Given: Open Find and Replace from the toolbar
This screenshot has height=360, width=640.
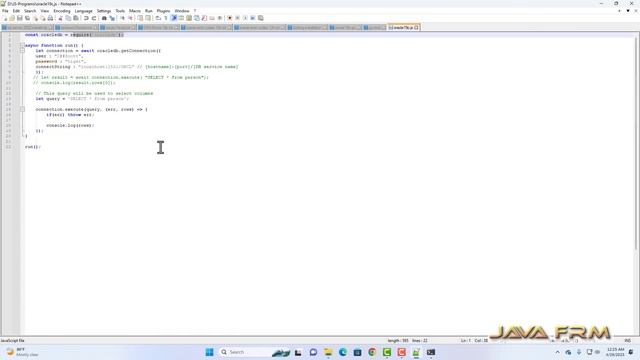Looking at the screenshot, I should pos(112,18).
